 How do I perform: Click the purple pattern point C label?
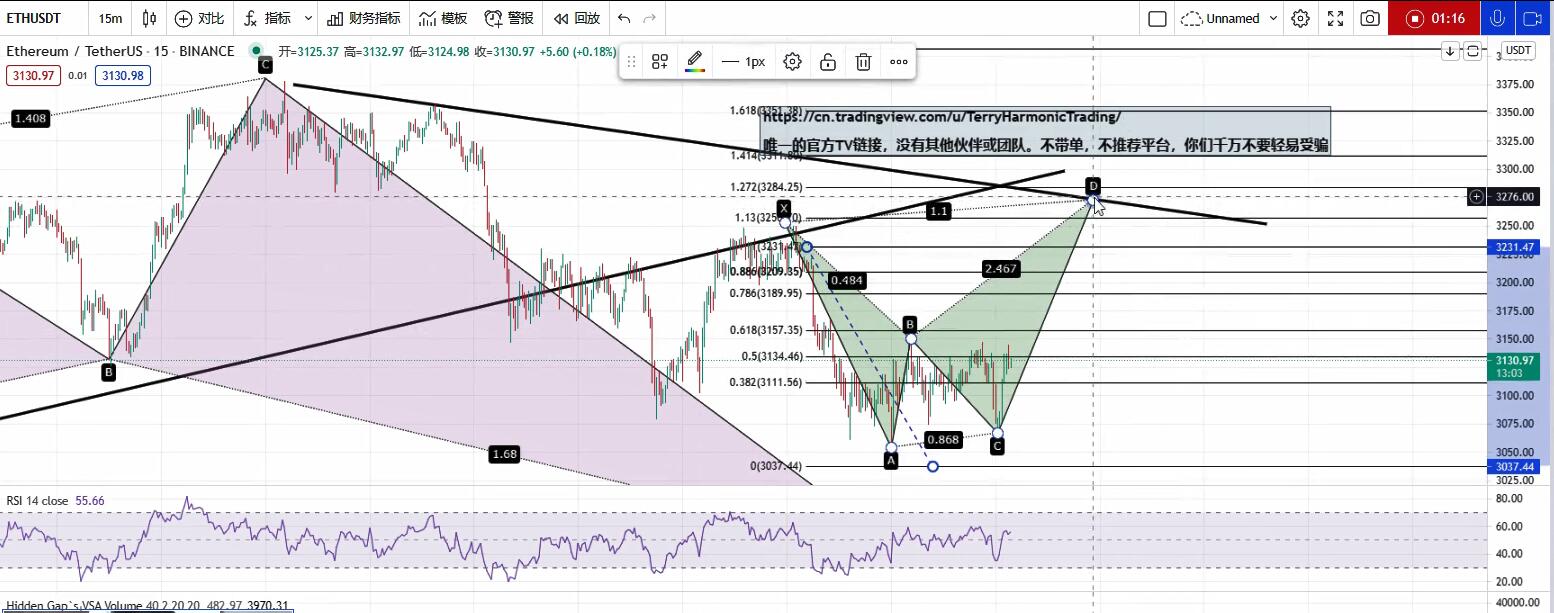point(265,65)
